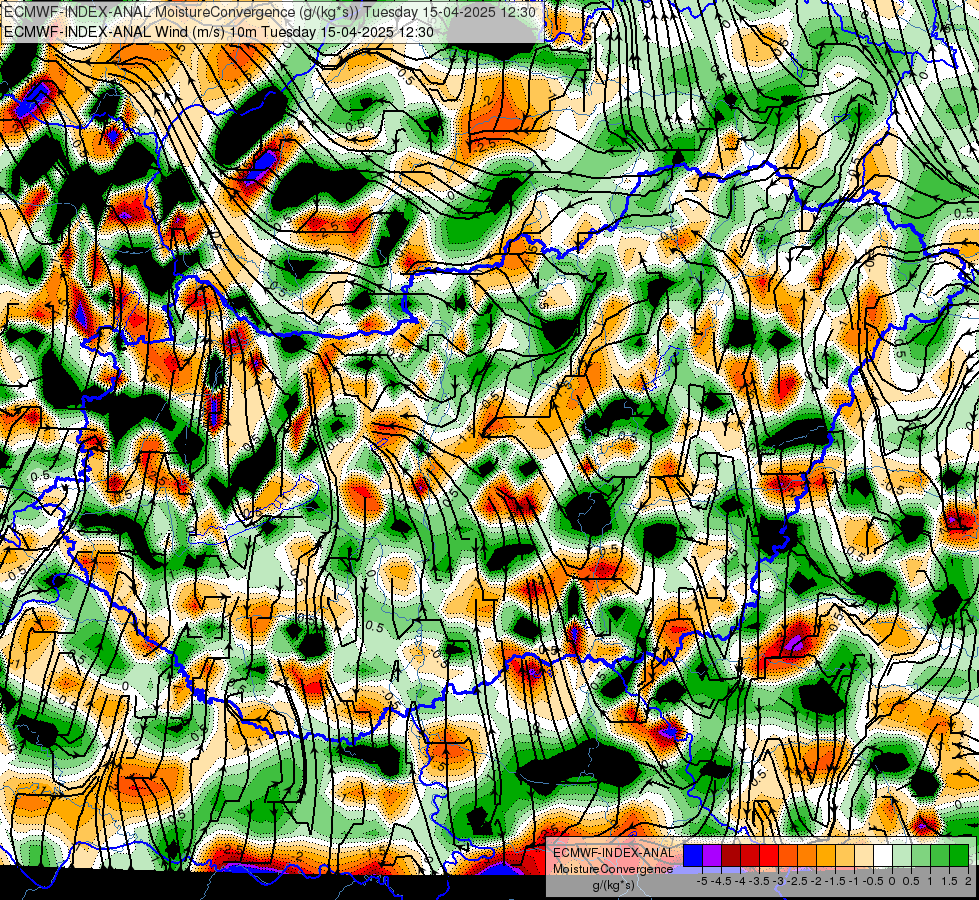Click the blue legend swatch below -5
Image resolution: width=979 pixels, height=900 pixels.
[693, 856]
